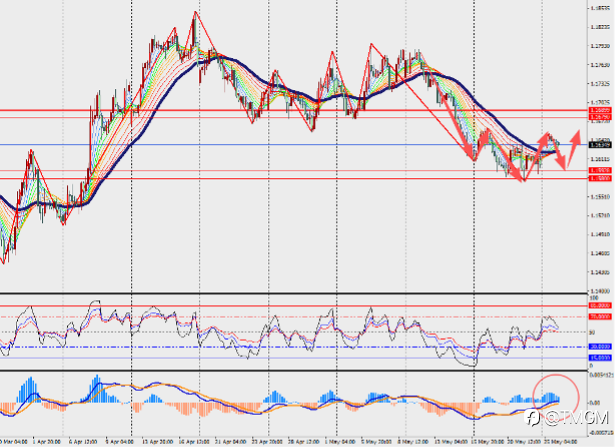Click the '1 Apr 20:00' date label on the time axis

click(x=46, y=442)
